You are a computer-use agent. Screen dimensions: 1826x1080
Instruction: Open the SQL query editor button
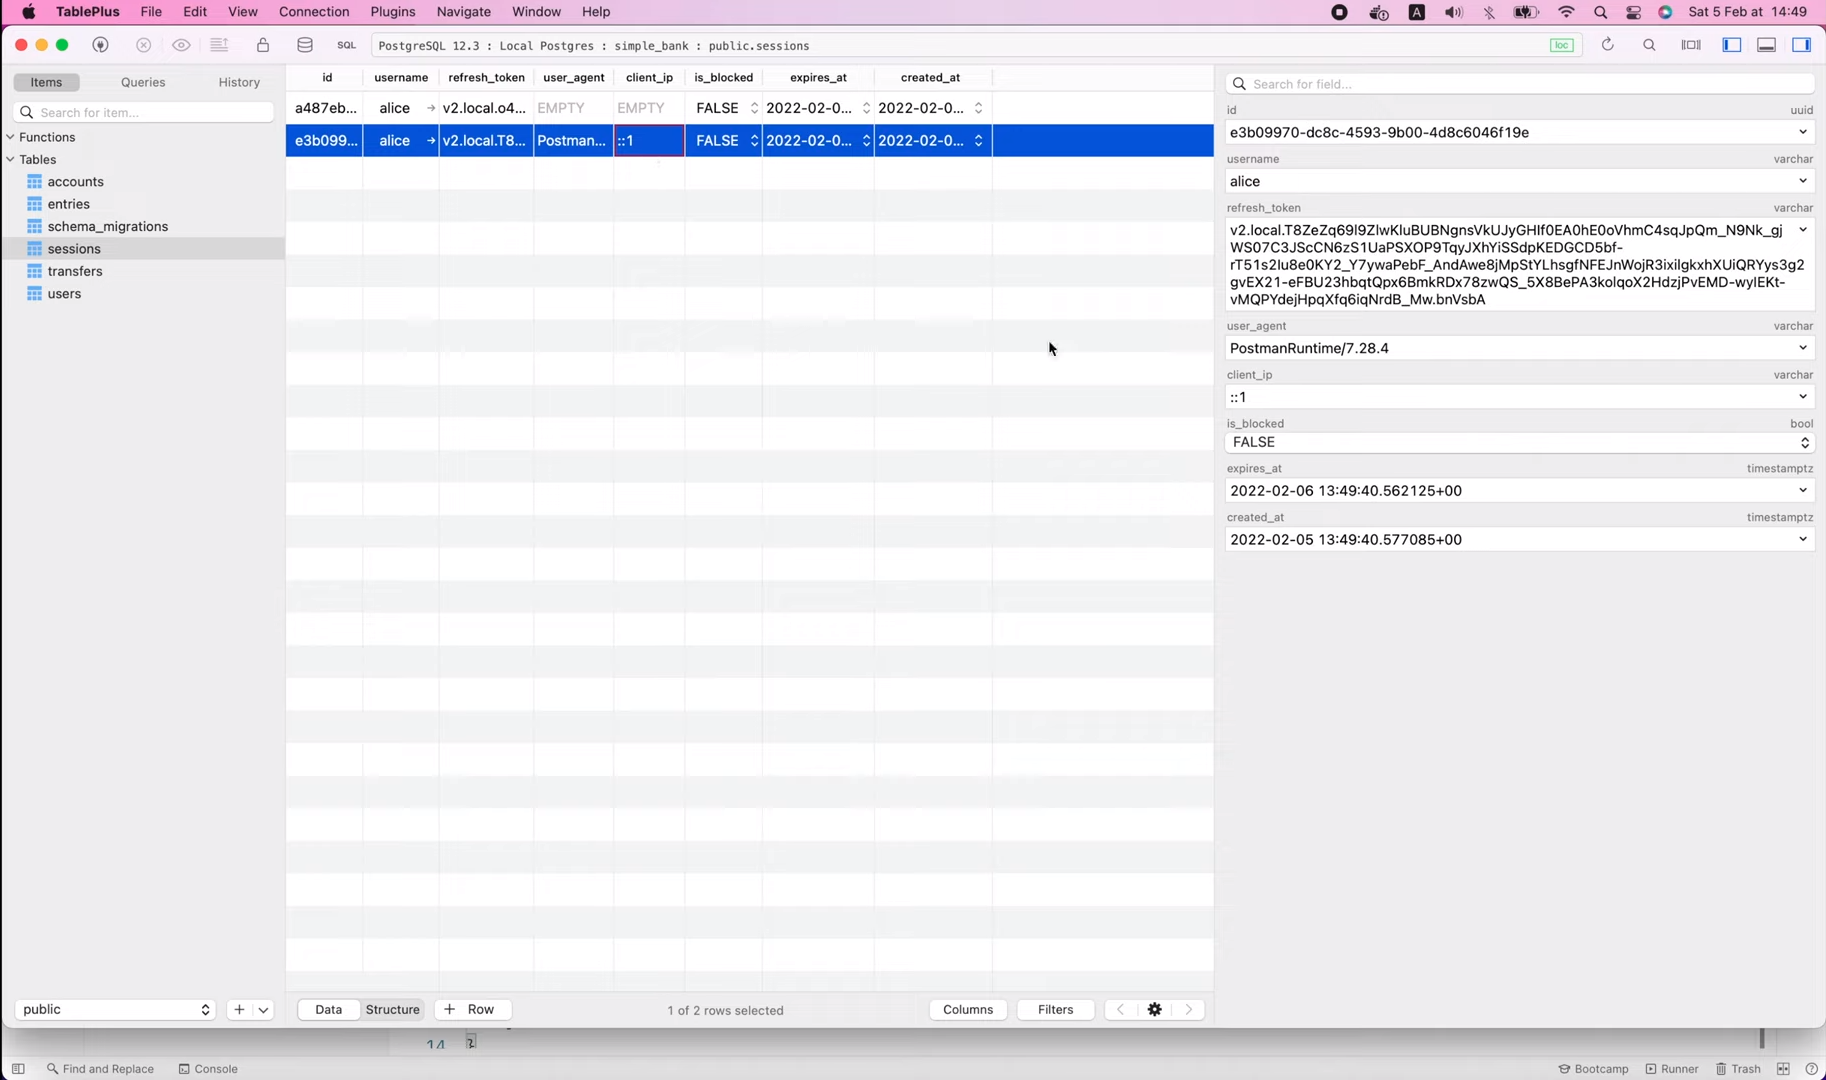point(346,45)
